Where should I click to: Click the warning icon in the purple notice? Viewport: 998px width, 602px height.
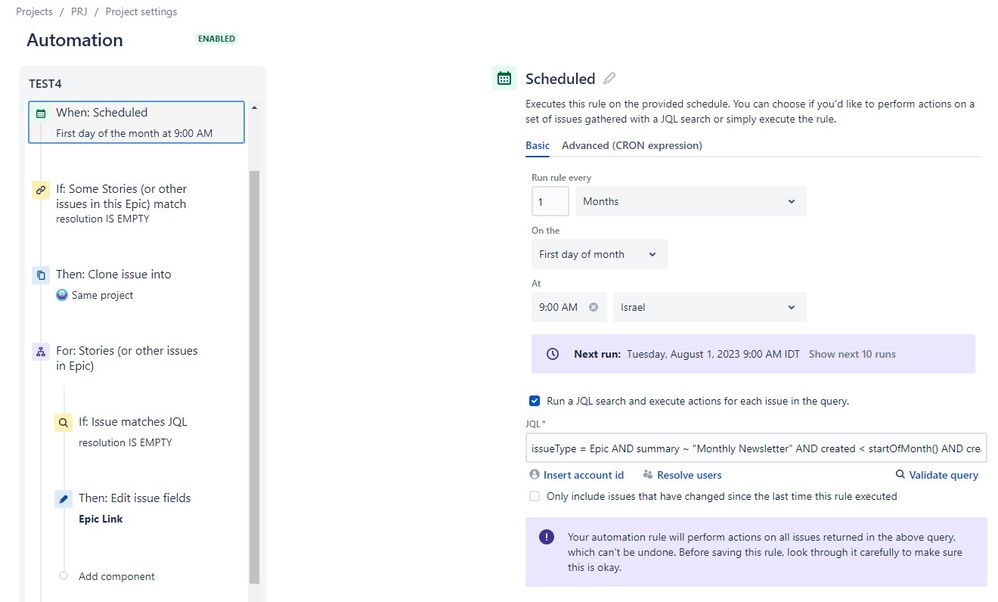click(x=546, y=537)
